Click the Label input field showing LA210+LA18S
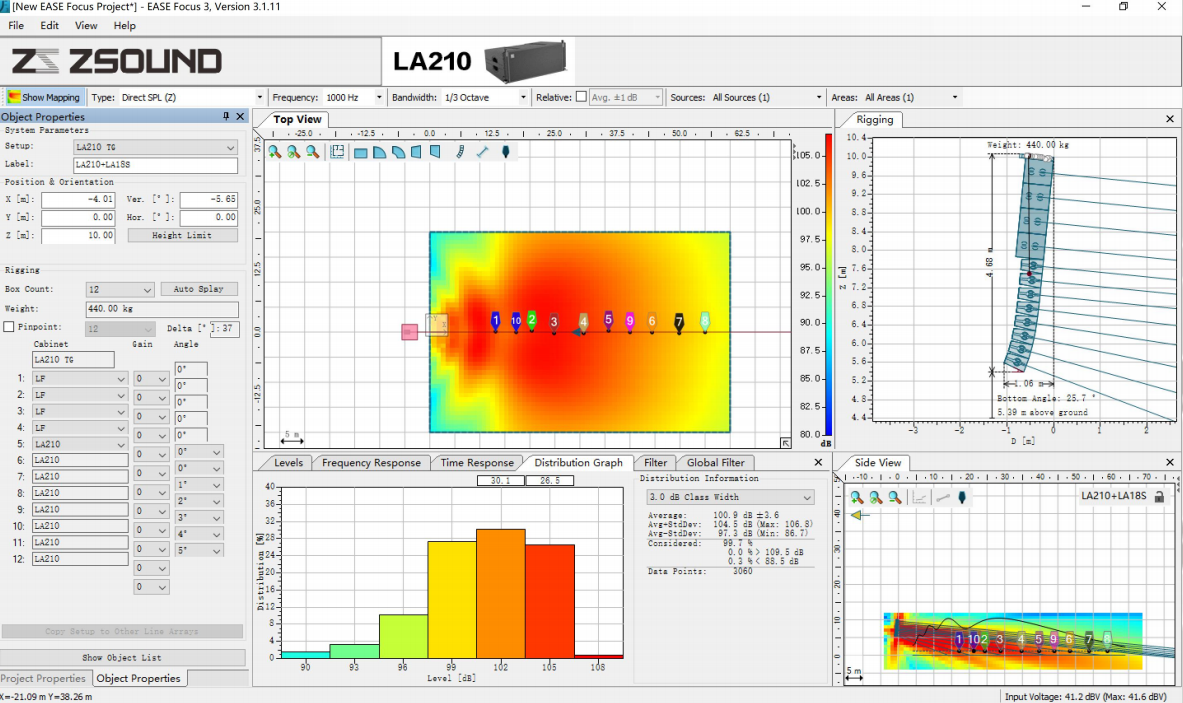The height and width of the screenshot is (703, 1183). [155, 164]
